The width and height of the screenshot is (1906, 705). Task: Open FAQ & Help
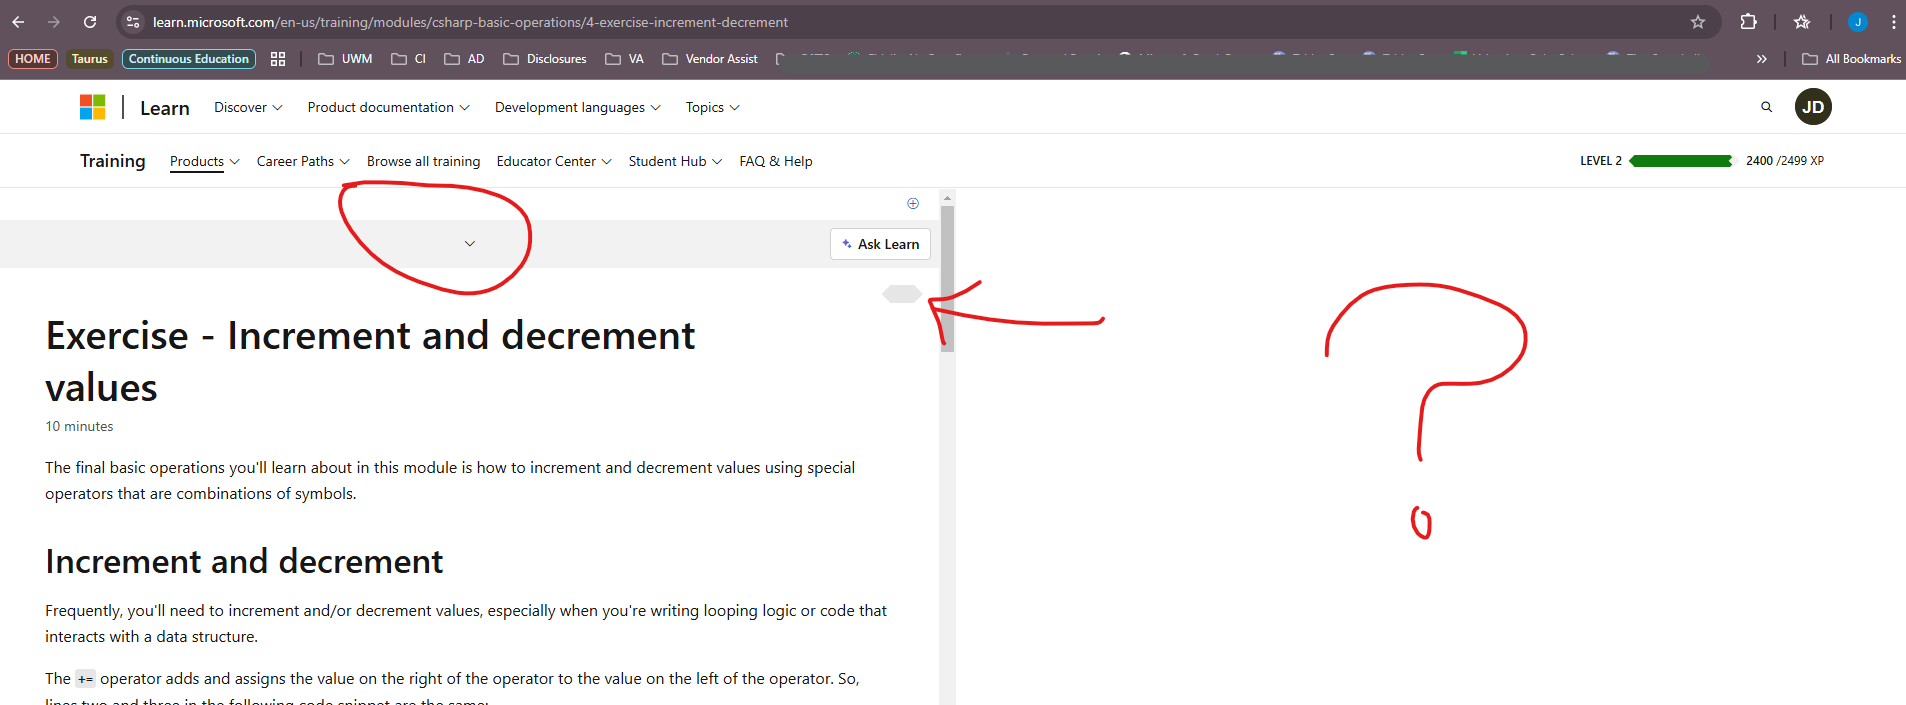(776, 161)
